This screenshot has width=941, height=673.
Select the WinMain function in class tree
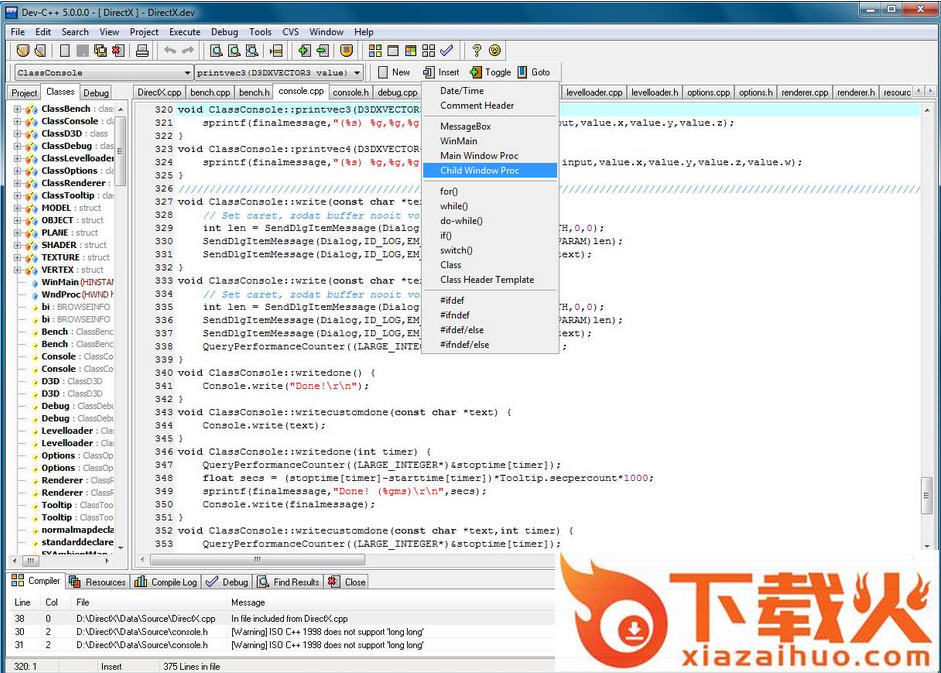pyautogui.click(x=77, y=282)
